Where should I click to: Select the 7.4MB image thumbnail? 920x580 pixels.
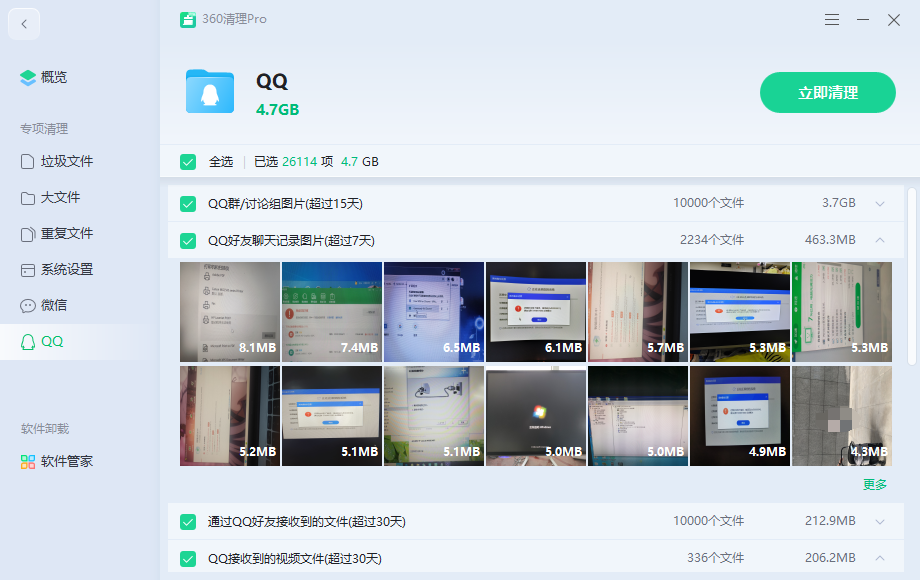[x=332, y=312]
